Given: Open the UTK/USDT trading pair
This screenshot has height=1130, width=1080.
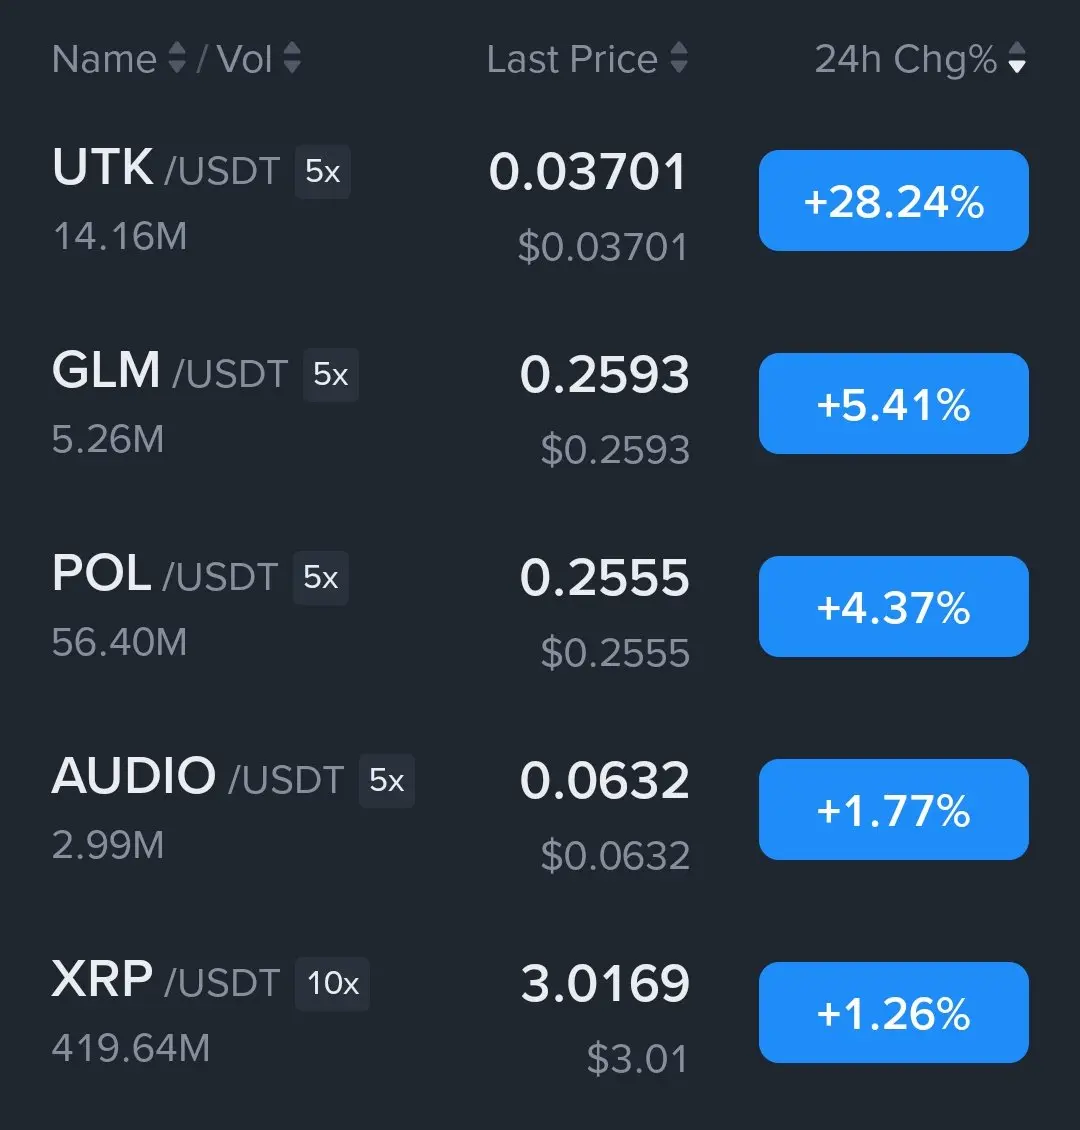Looking at the screenshot, I should pos(166,169).
